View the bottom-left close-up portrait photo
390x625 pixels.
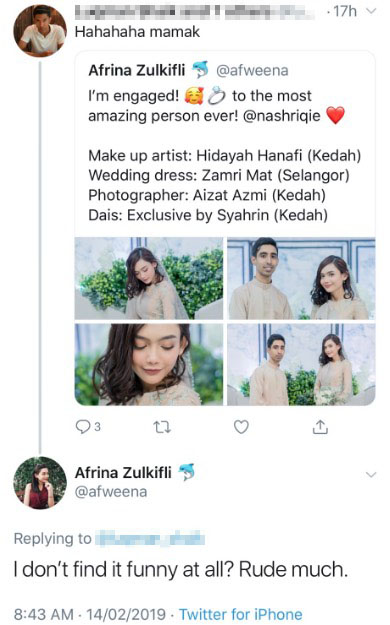(x=149, y=364)
